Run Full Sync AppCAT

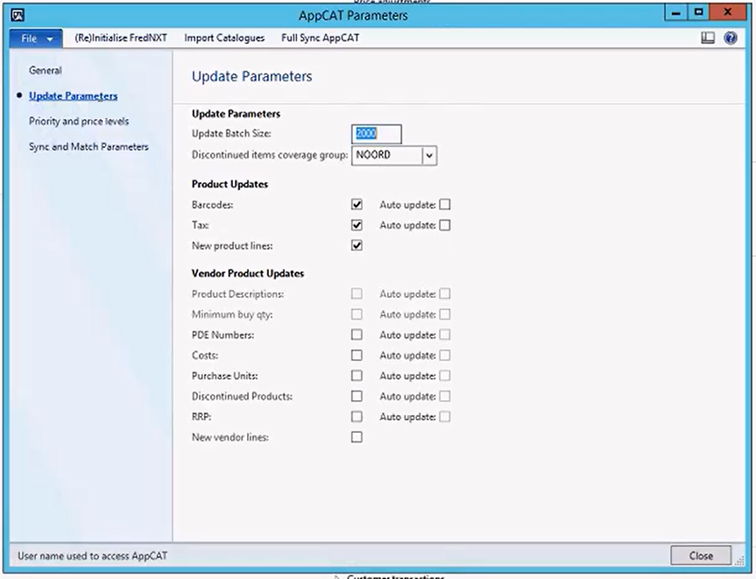(320, 38)
